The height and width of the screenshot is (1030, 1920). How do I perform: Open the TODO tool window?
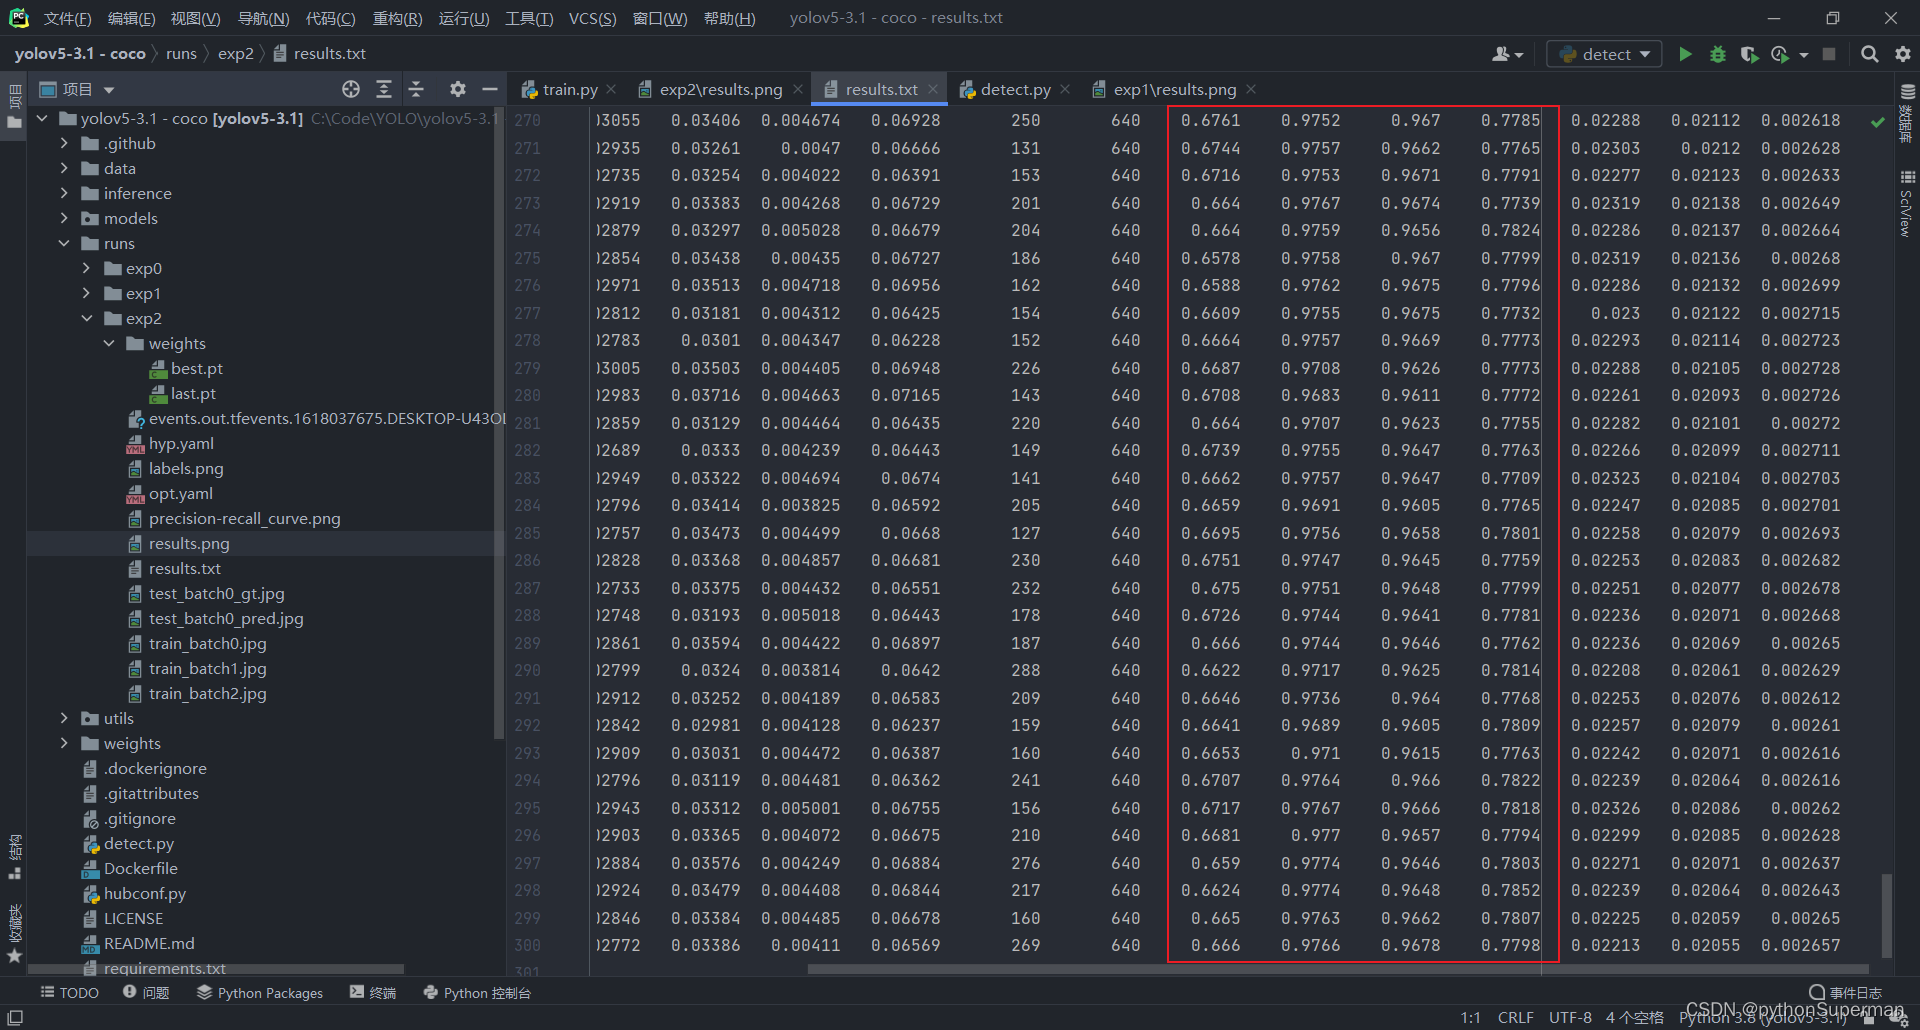click(69, 992)
